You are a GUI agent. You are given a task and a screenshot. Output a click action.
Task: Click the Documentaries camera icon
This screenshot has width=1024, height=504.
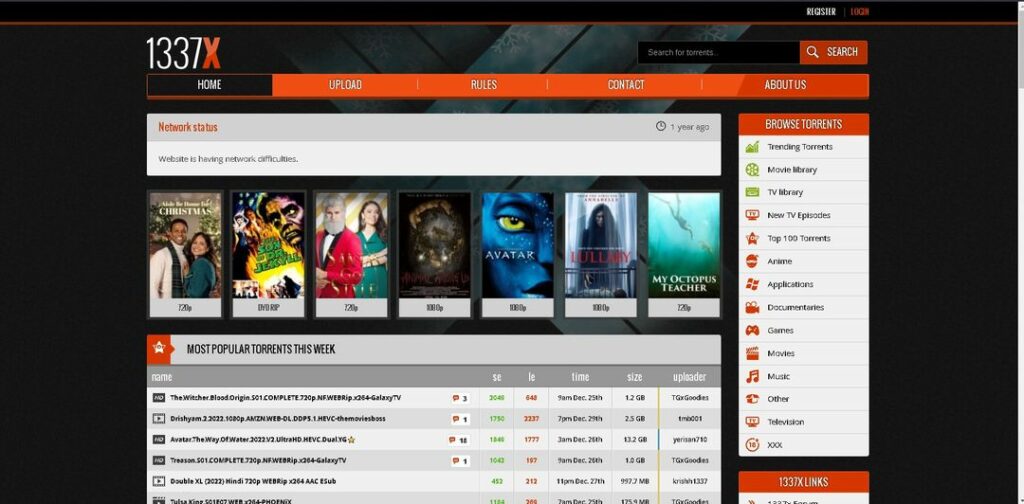point(752,307)
